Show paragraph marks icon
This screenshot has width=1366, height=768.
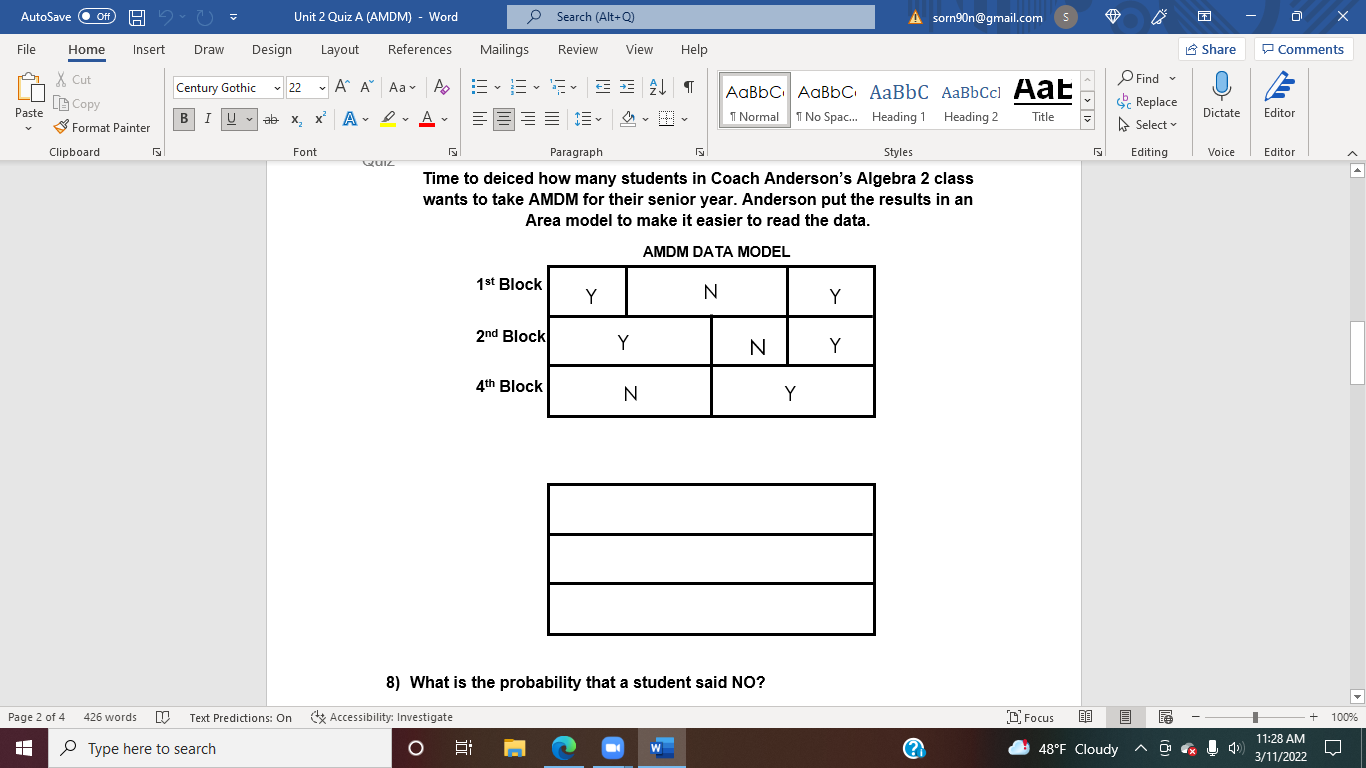pyautogui.click(x=687, y=87)
